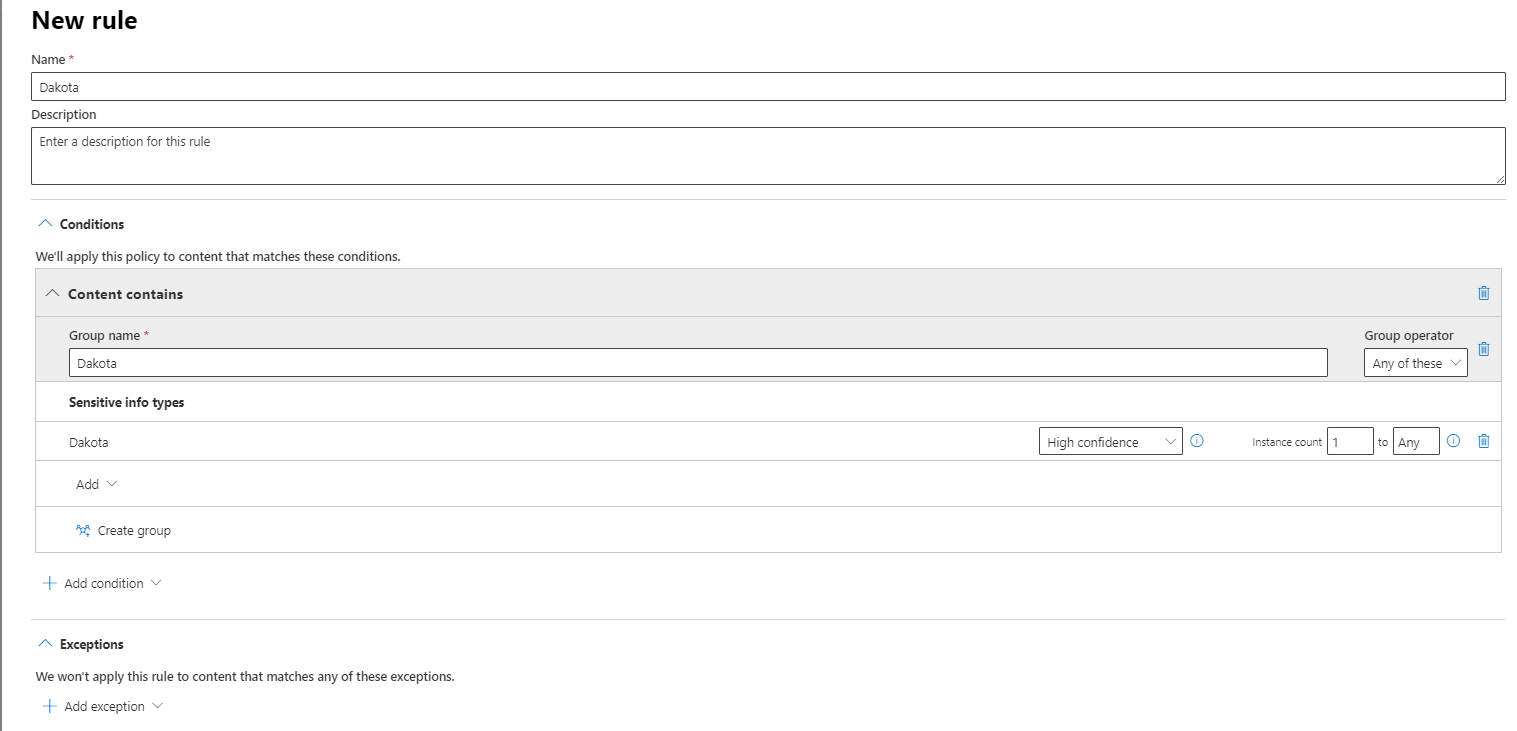Click the plus icon beside Add exception

coord(50,706)
